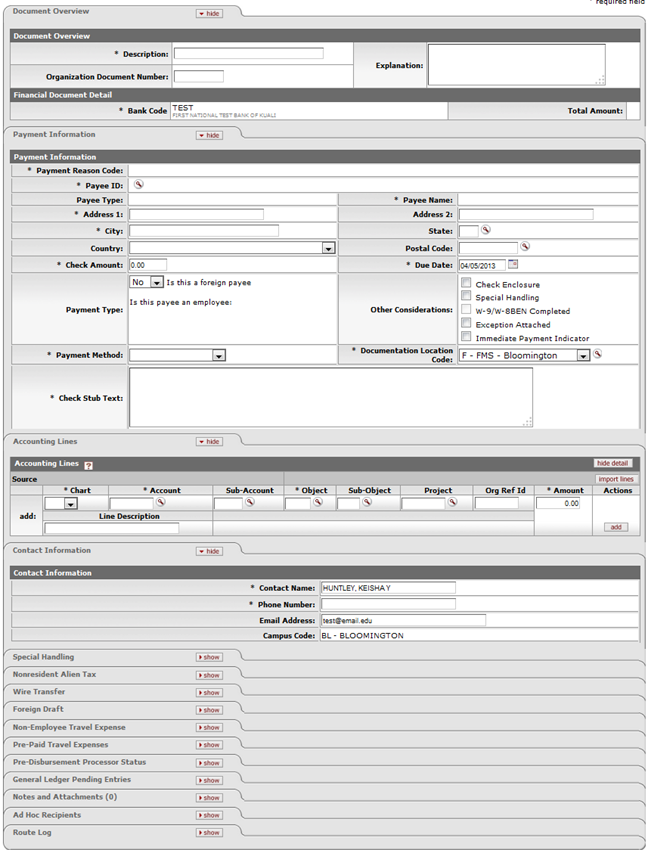The image size is (648, 853).
Task: Click the accounting line Amount field
Action: tap(558, 503)
